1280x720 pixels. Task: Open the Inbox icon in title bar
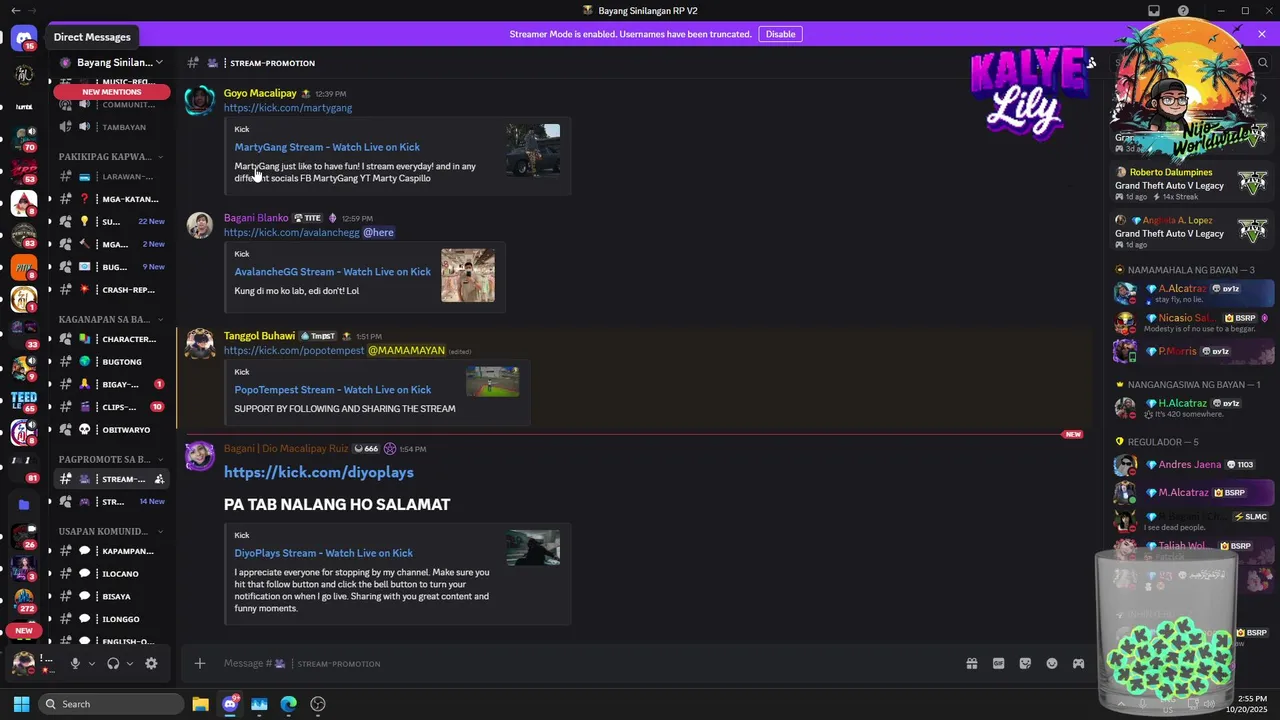[1154, 11]
